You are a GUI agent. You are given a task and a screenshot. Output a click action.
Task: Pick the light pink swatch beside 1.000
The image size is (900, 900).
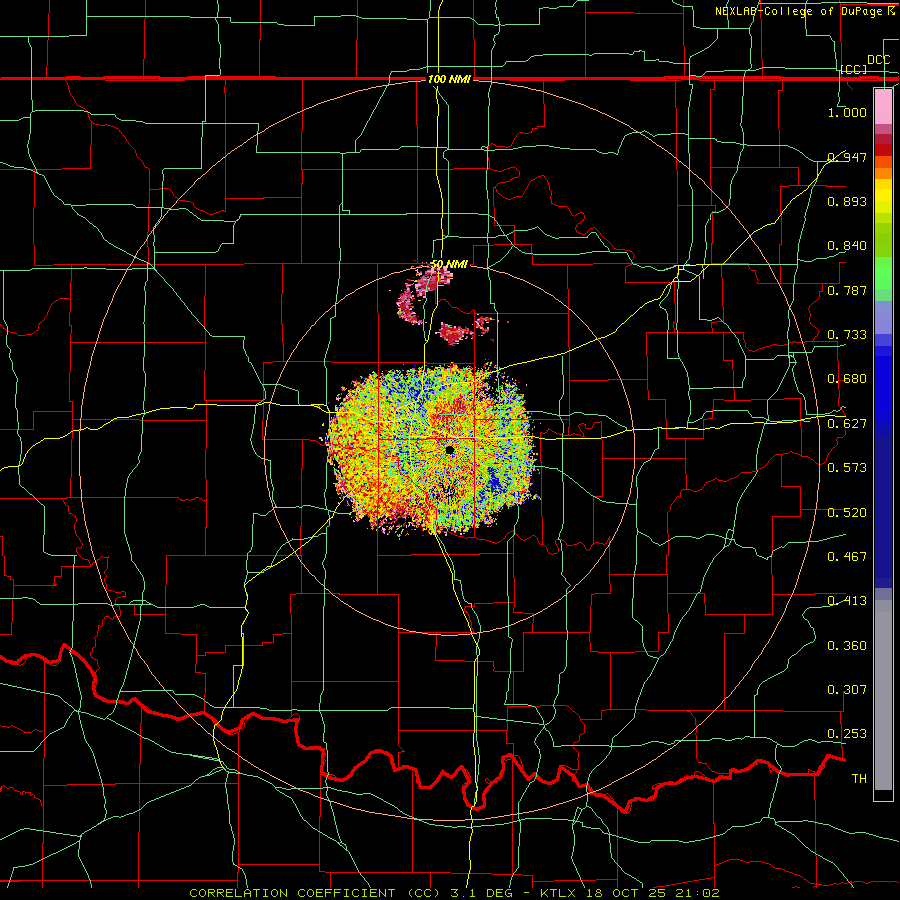(x=883, y=107)
